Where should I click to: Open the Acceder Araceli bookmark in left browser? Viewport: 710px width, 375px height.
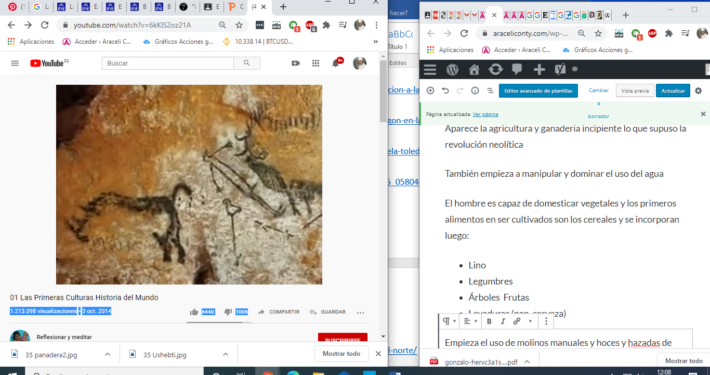point(96,42)
